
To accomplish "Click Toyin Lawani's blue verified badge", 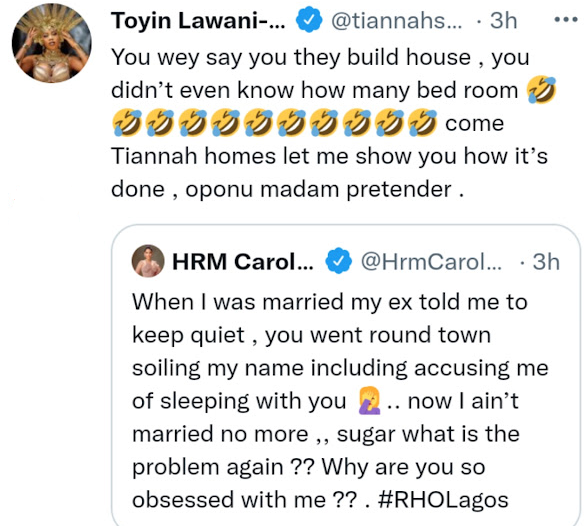I will [309, 21].
